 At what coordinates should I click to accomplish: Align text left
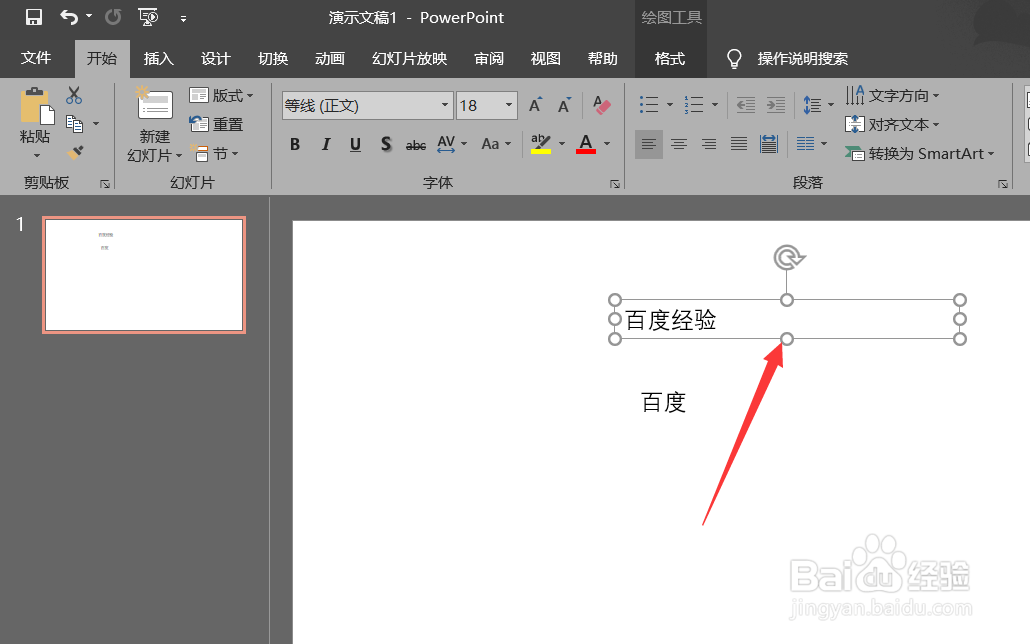(649, 144)
